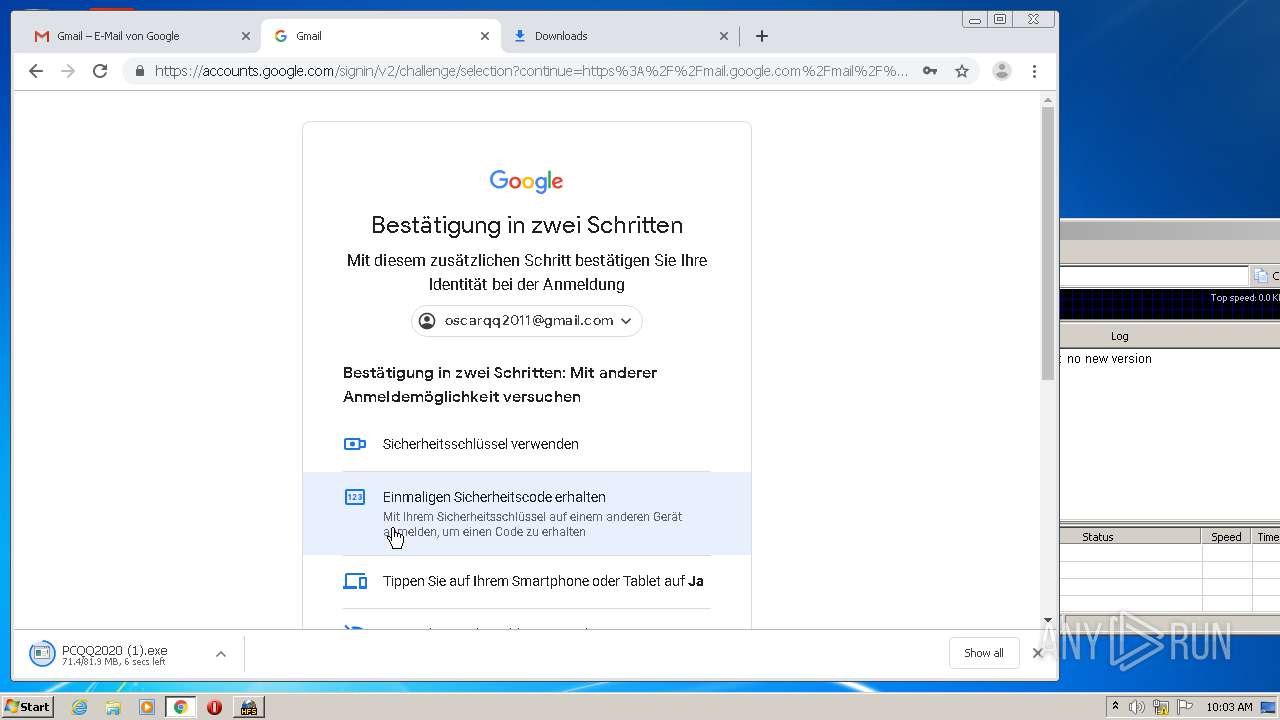Click the Action Center flag icon
Viewport: 1280px width, 720px height.
(x=1185, y=707)
